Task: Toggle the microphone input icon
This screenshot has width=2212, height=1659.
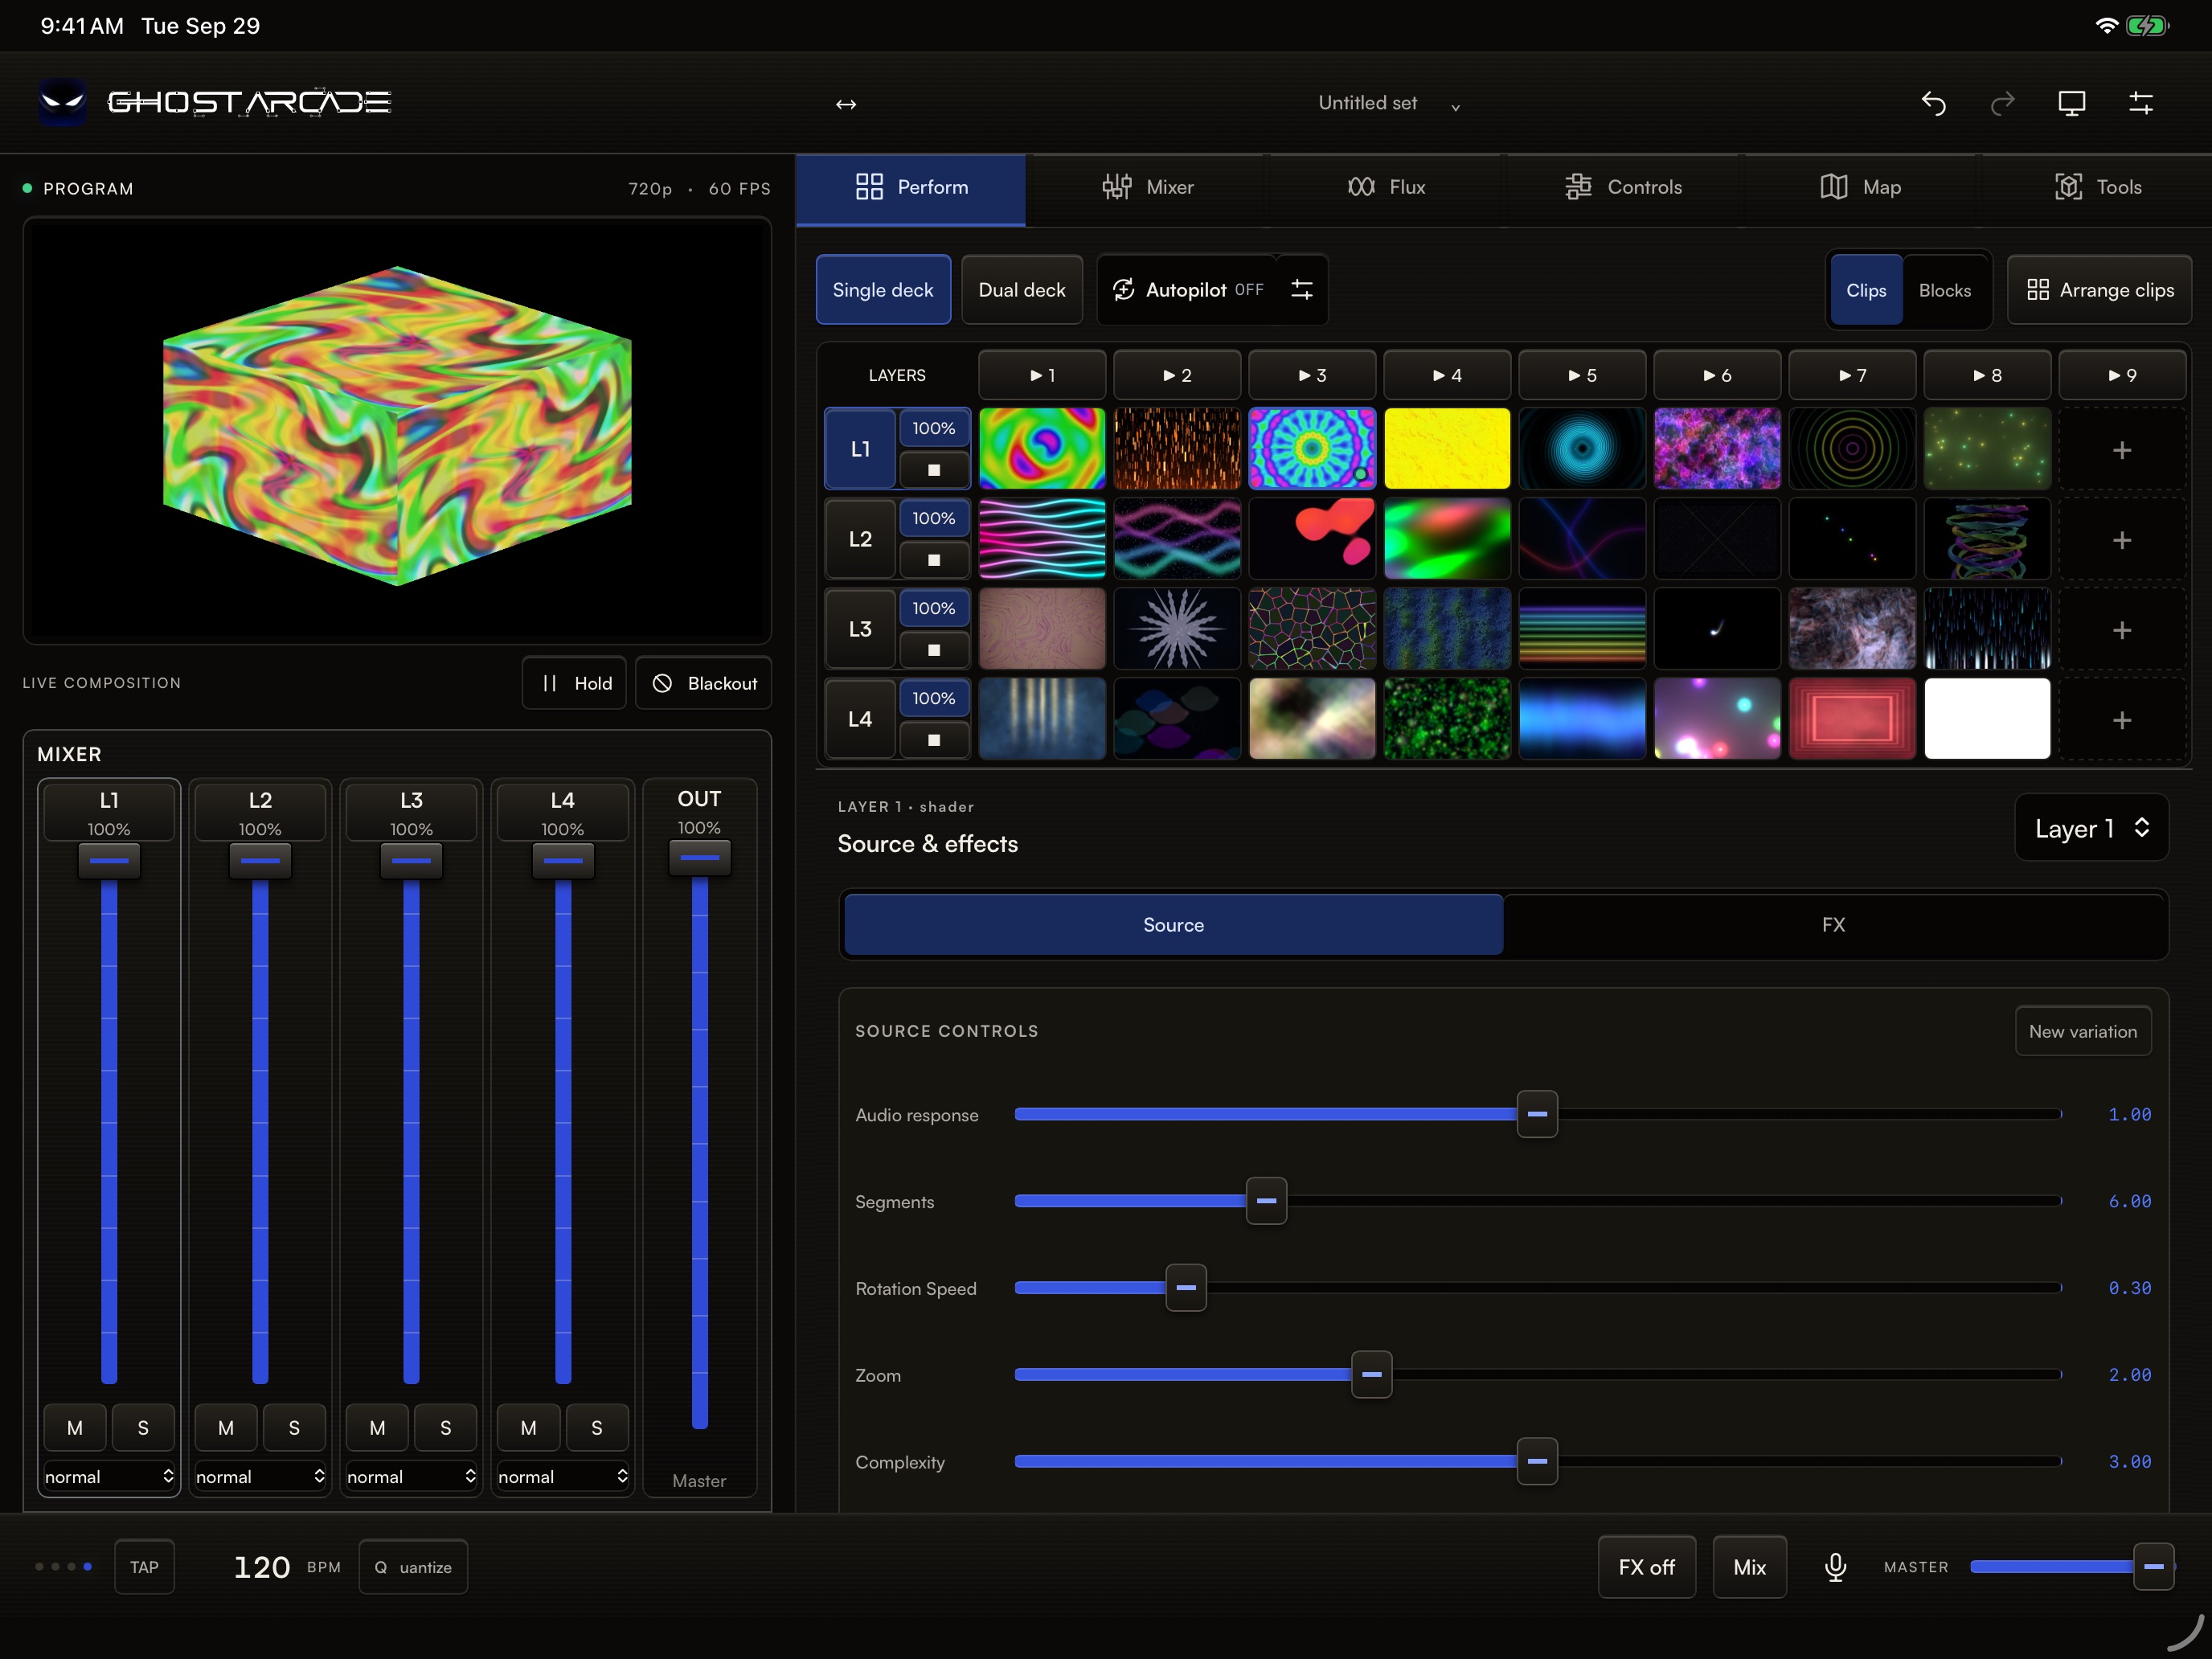Action: point(1835,1567)
